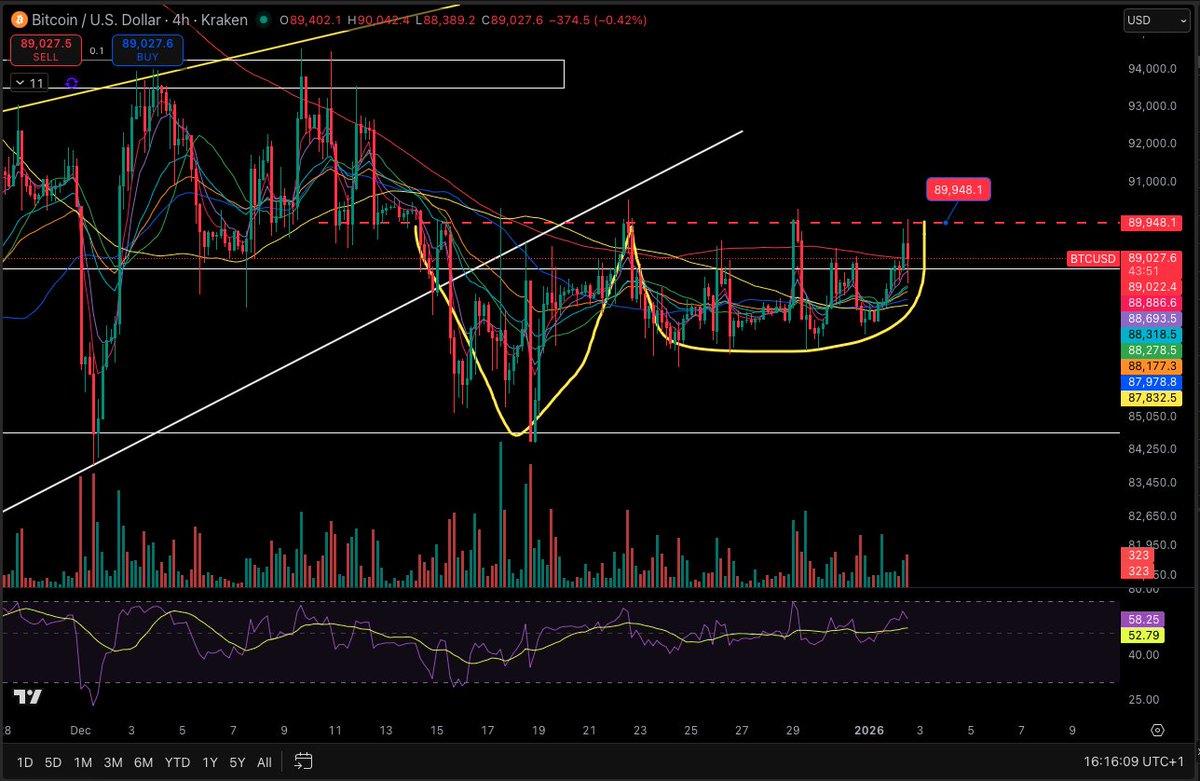This screenshot has height=781, width=1200.
Task: Click the 89,948.1 price callout label
Action: [x=959, y=189]
